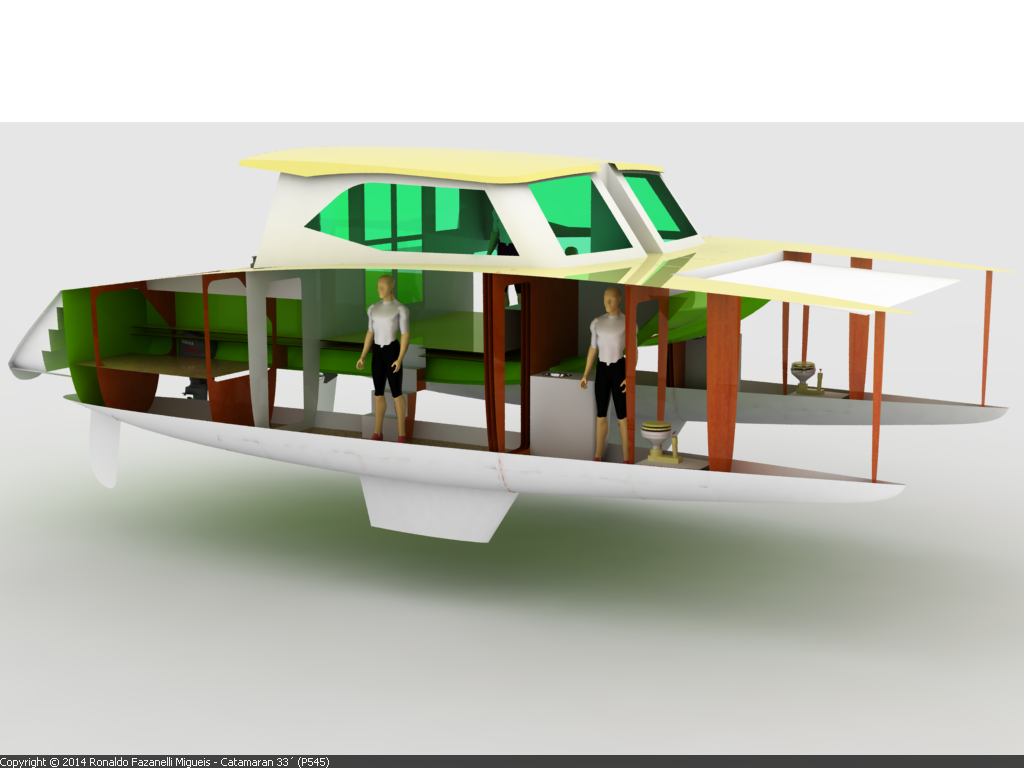Click the bow tip of the near hull
The image size is (1024, 768).
click(893, 490)
